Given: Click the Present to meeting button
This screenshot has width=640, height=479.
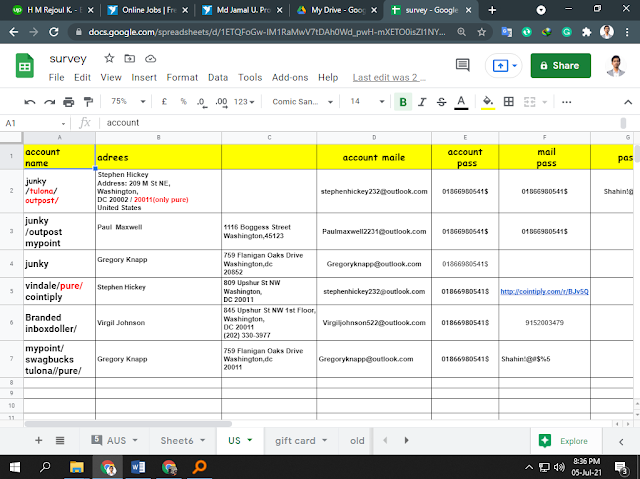Looking at the screenshot, I should point(504,65).
